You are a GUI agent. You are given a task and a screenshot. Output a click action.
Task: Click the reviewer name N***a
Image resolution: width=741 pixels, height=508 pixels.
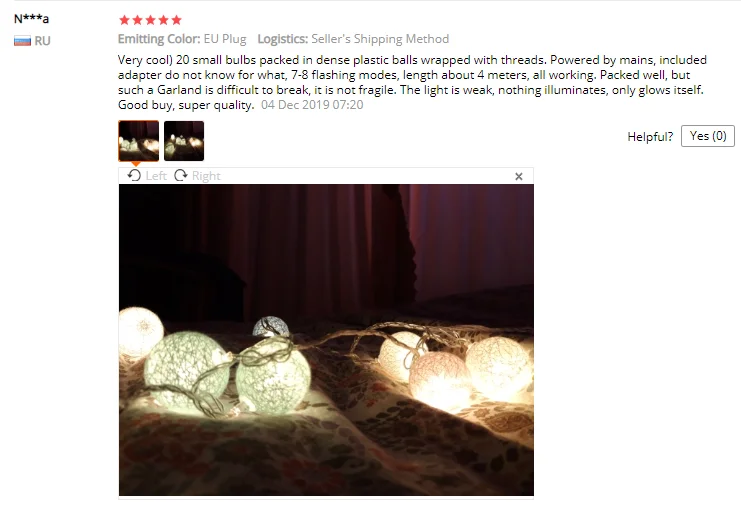pyautogui.click(x=31, y=19)
